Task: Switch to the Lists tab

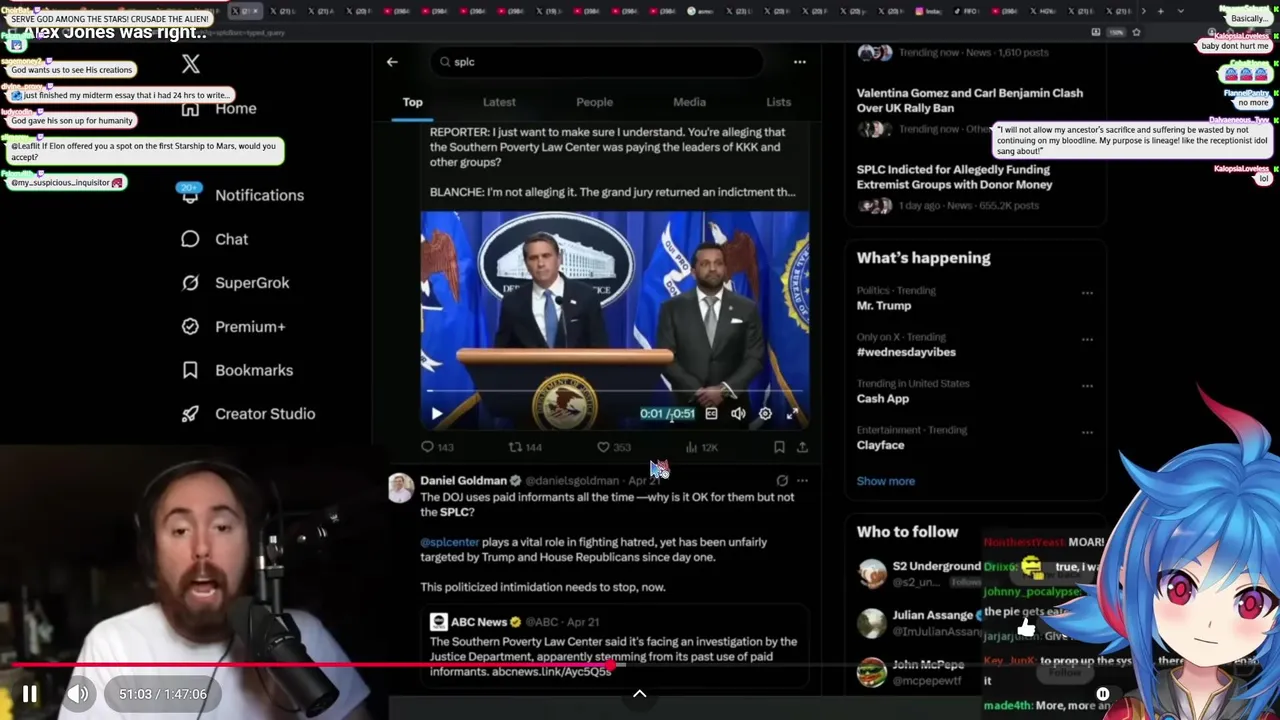Action: point(778,102)
